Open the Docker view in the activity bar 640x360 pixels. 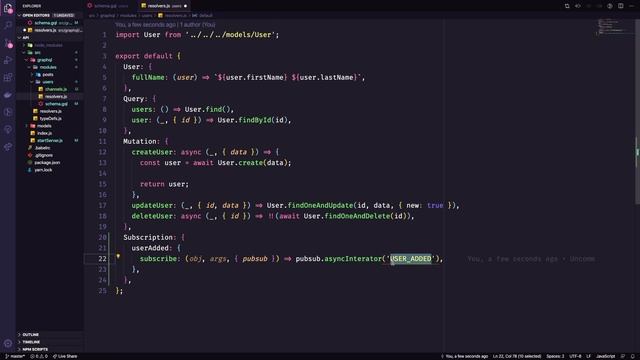[x=8, y=95]
